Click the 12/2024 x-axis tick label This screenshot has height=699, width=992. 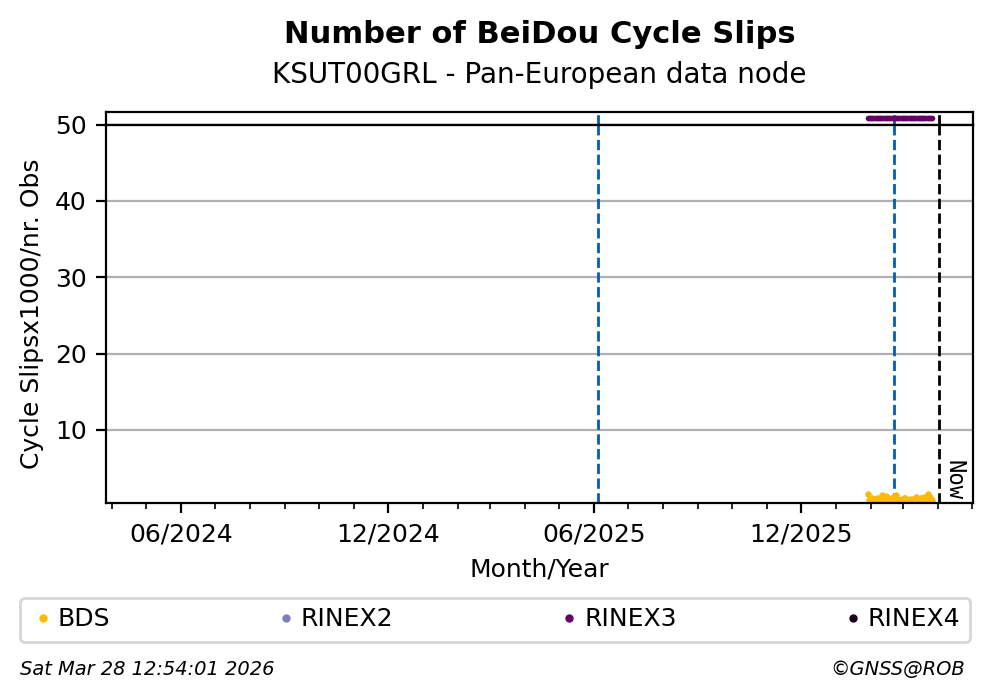388,534
